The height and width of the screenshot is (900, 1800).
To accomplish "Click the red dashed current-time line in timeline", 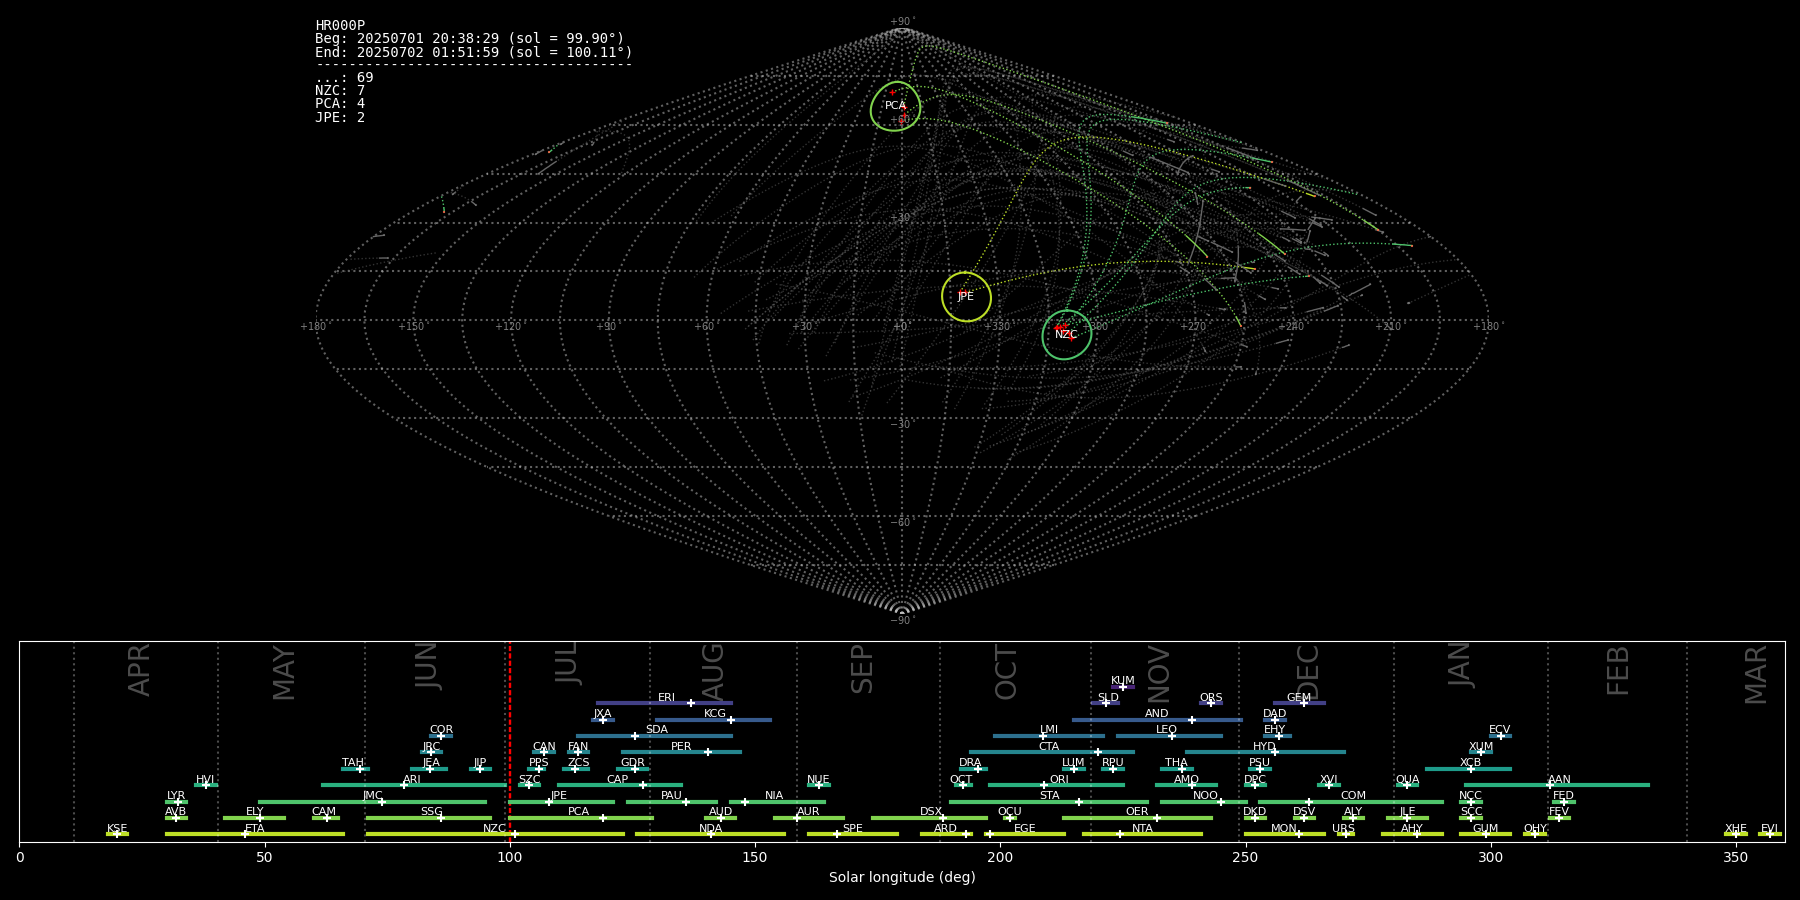I will coord(510,740).
